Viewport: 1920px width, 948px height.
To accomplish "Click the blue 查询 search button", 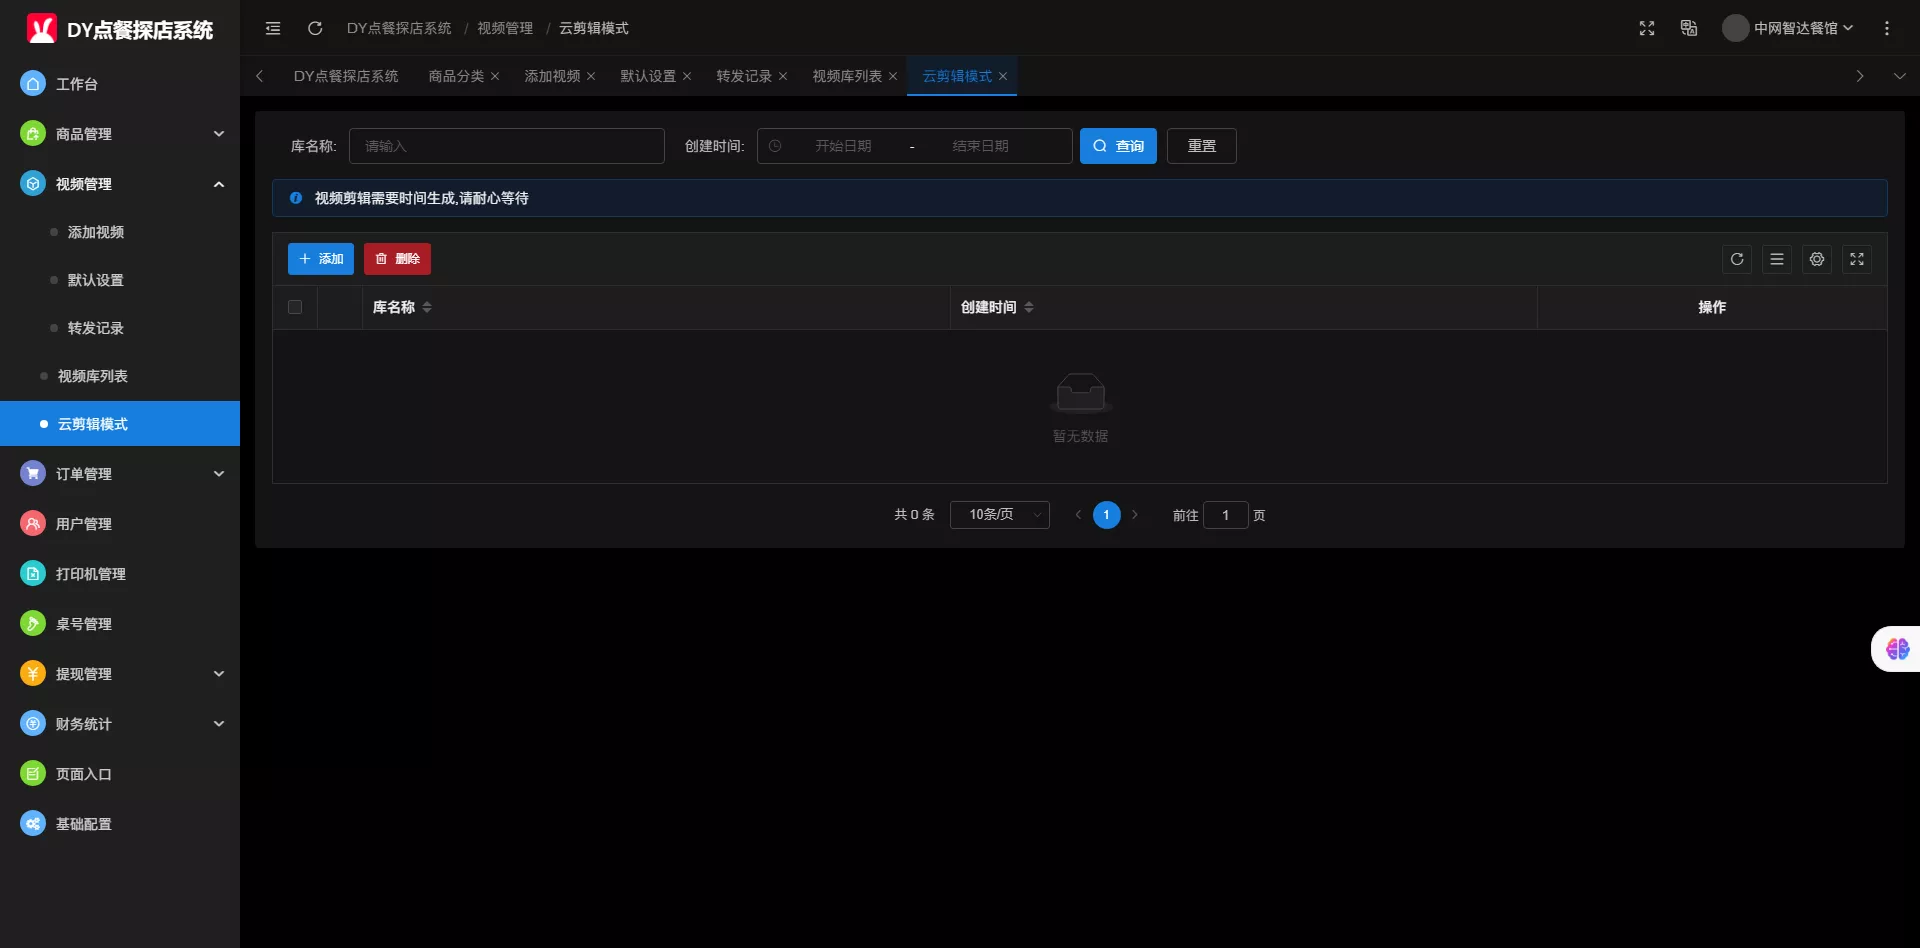I will coord(1118,146).
